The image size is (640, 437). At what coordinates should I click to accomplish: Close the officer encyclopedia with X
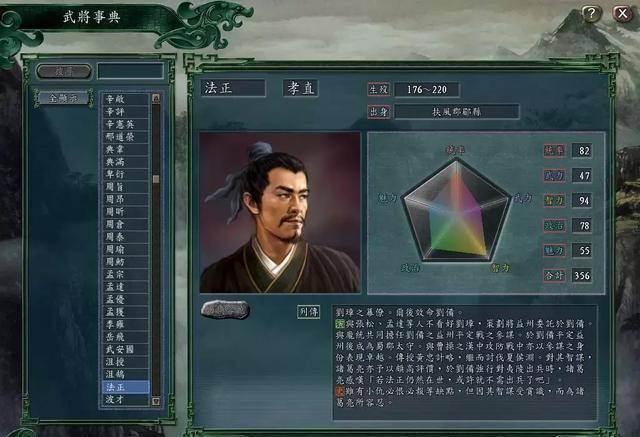[622, 14]
